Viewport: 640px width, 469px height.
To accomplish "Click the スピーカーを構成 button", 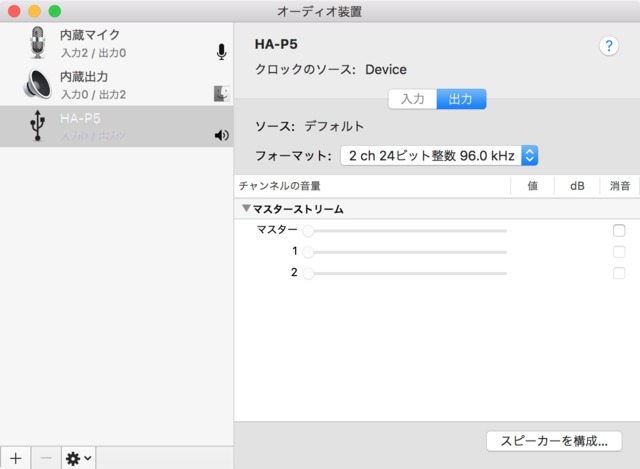I will tap(553, 441).
